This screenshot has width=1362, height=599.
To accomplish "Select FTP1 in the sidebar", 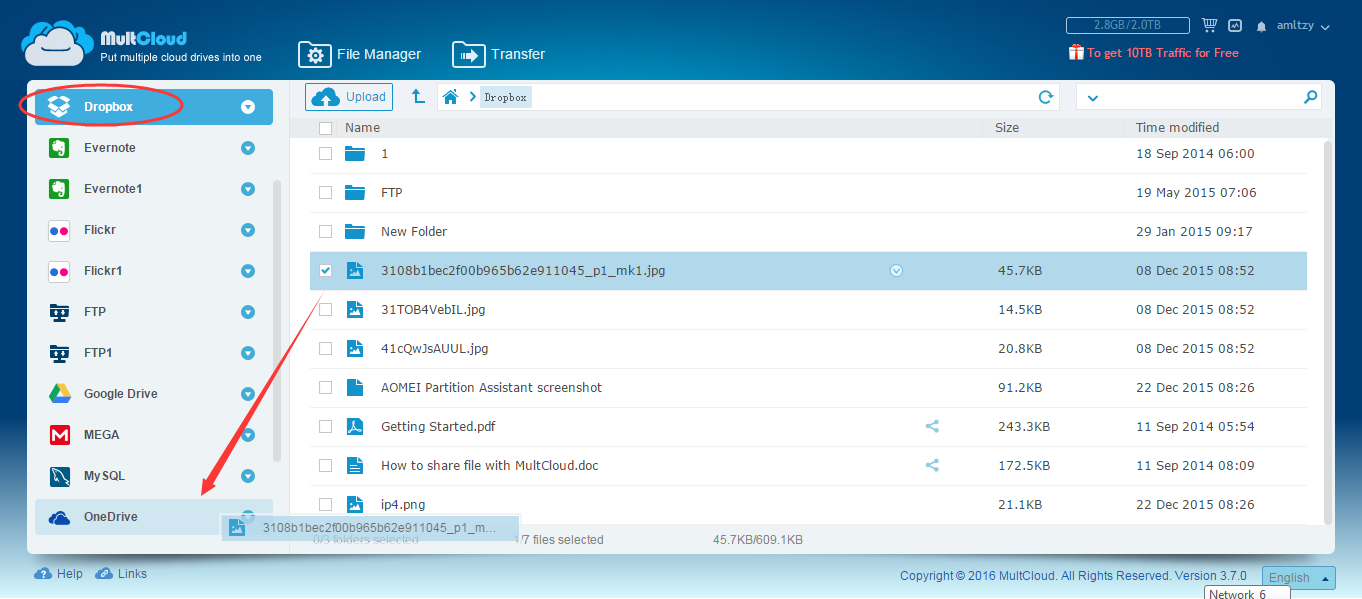I will click(x=154, y=353).
